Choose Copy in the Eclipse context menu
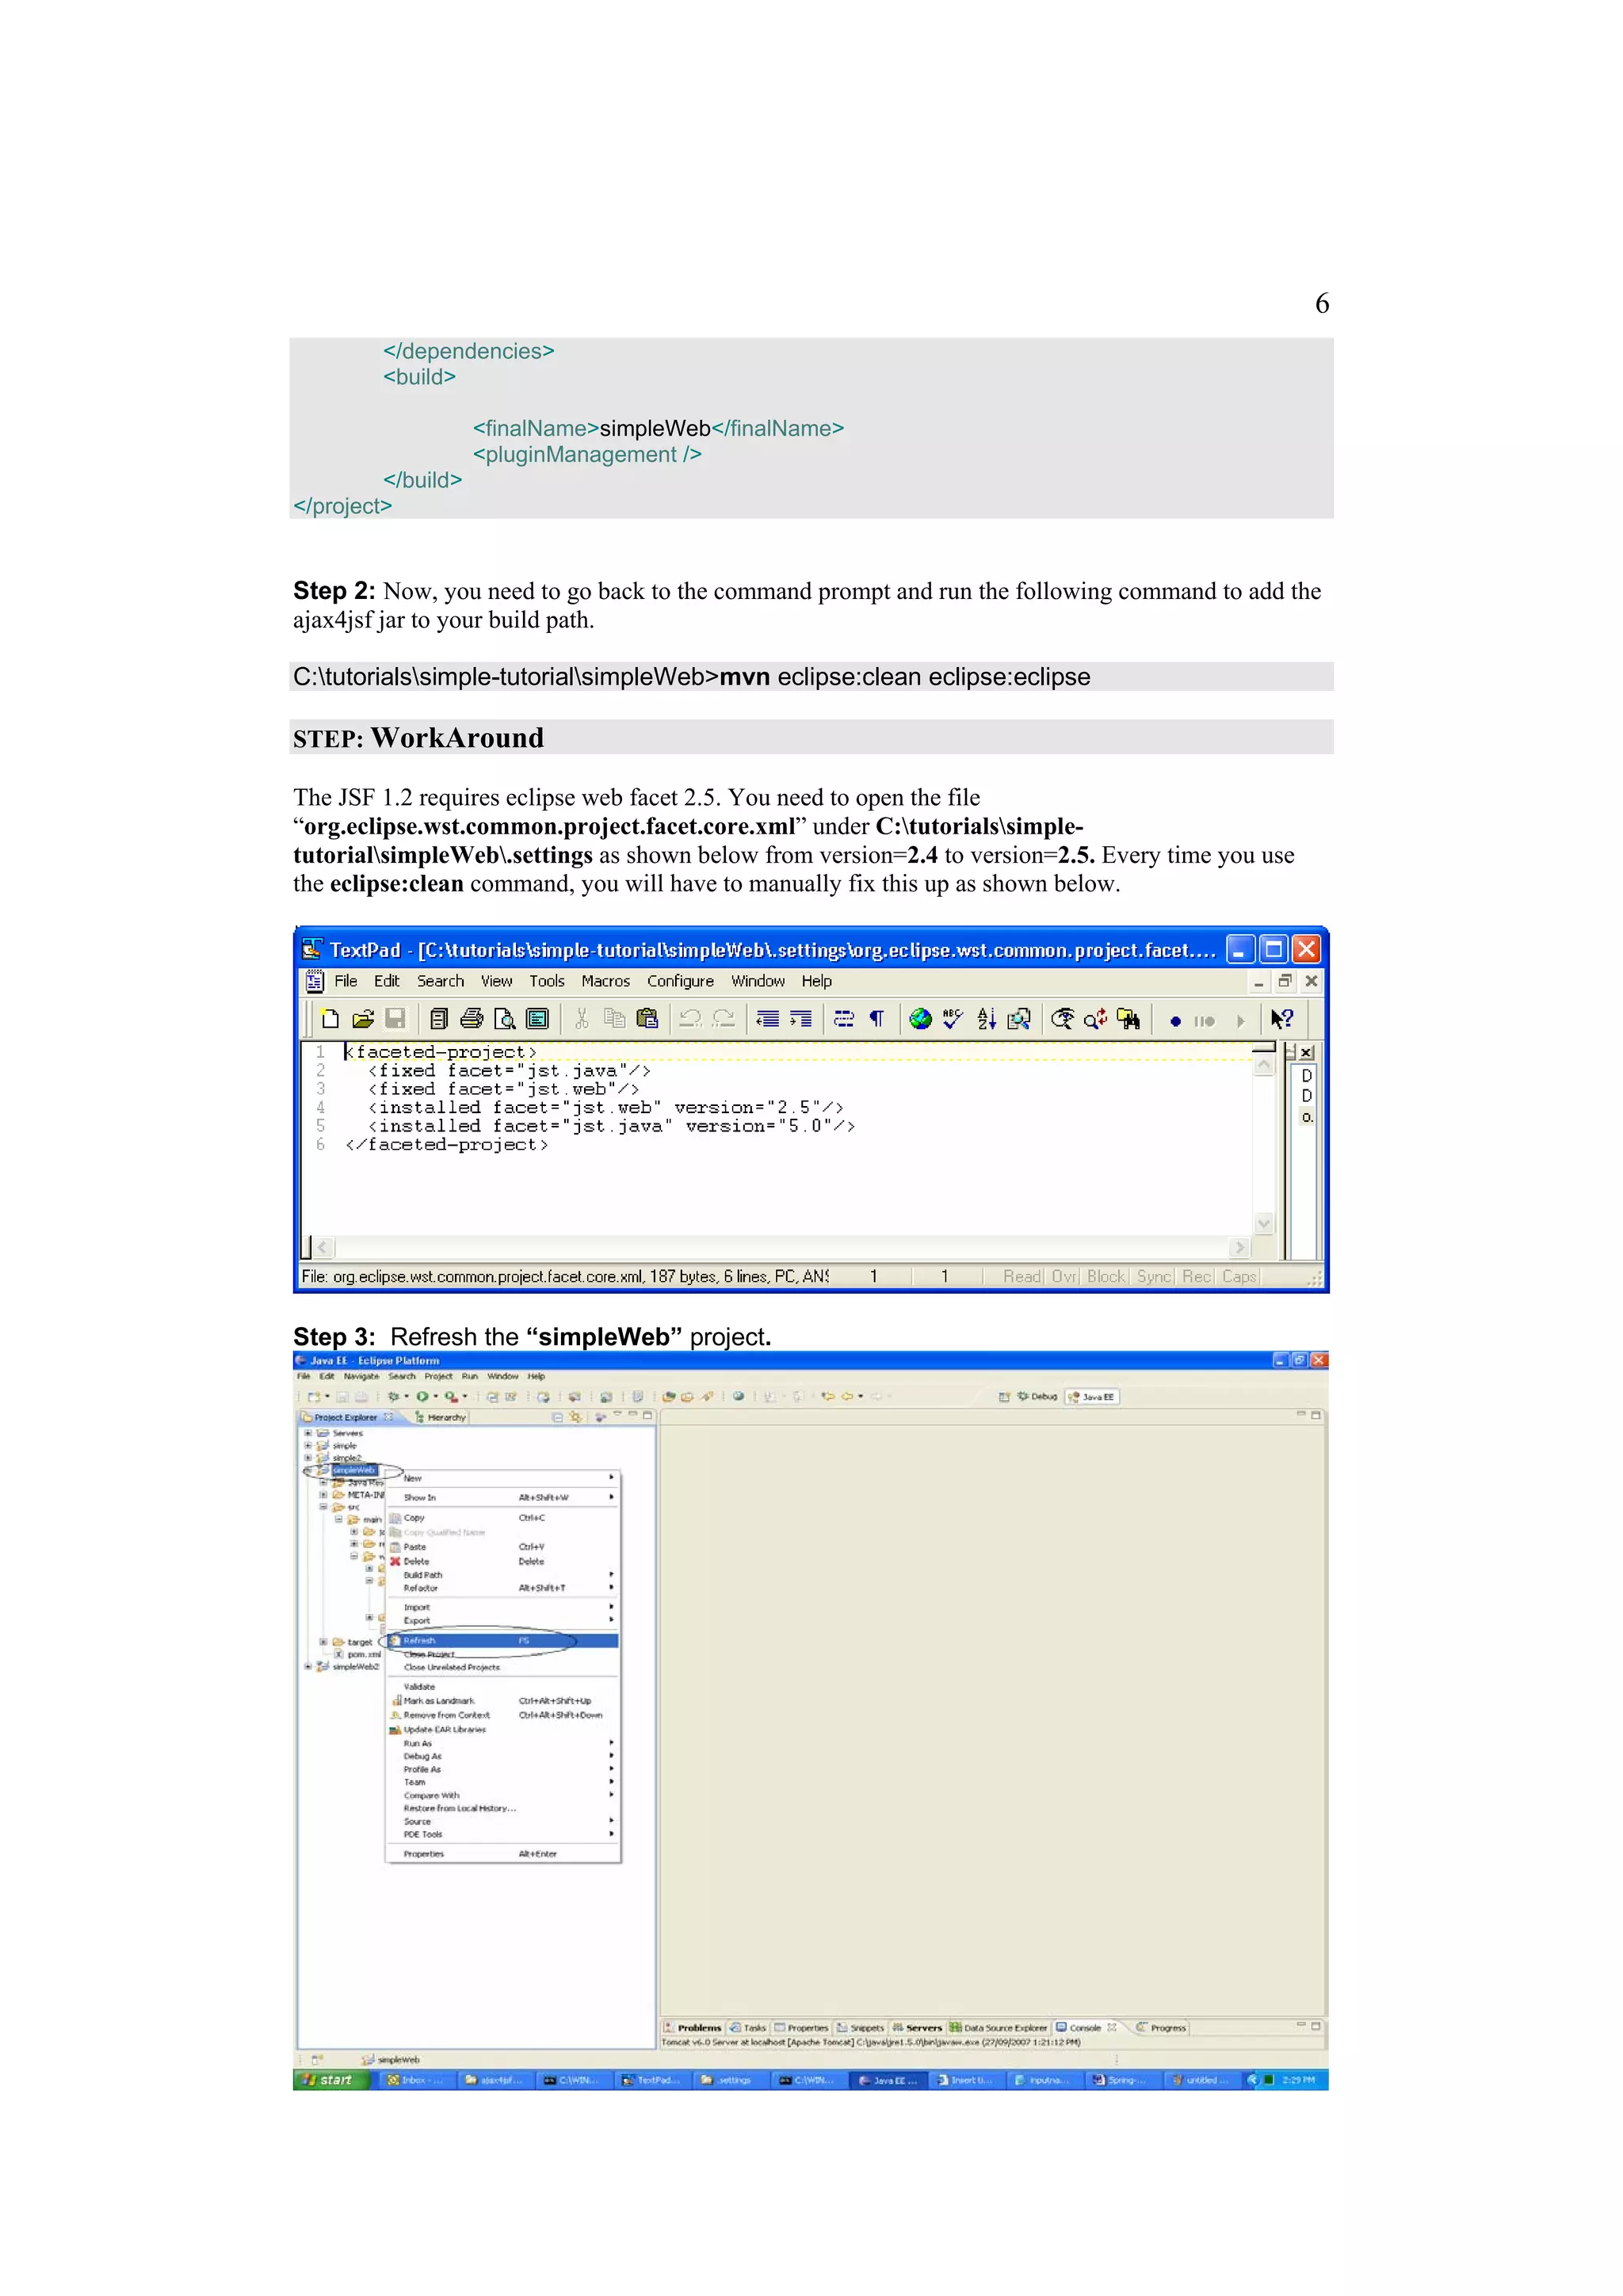The image size is (1623, 2296). point(503,1518)
